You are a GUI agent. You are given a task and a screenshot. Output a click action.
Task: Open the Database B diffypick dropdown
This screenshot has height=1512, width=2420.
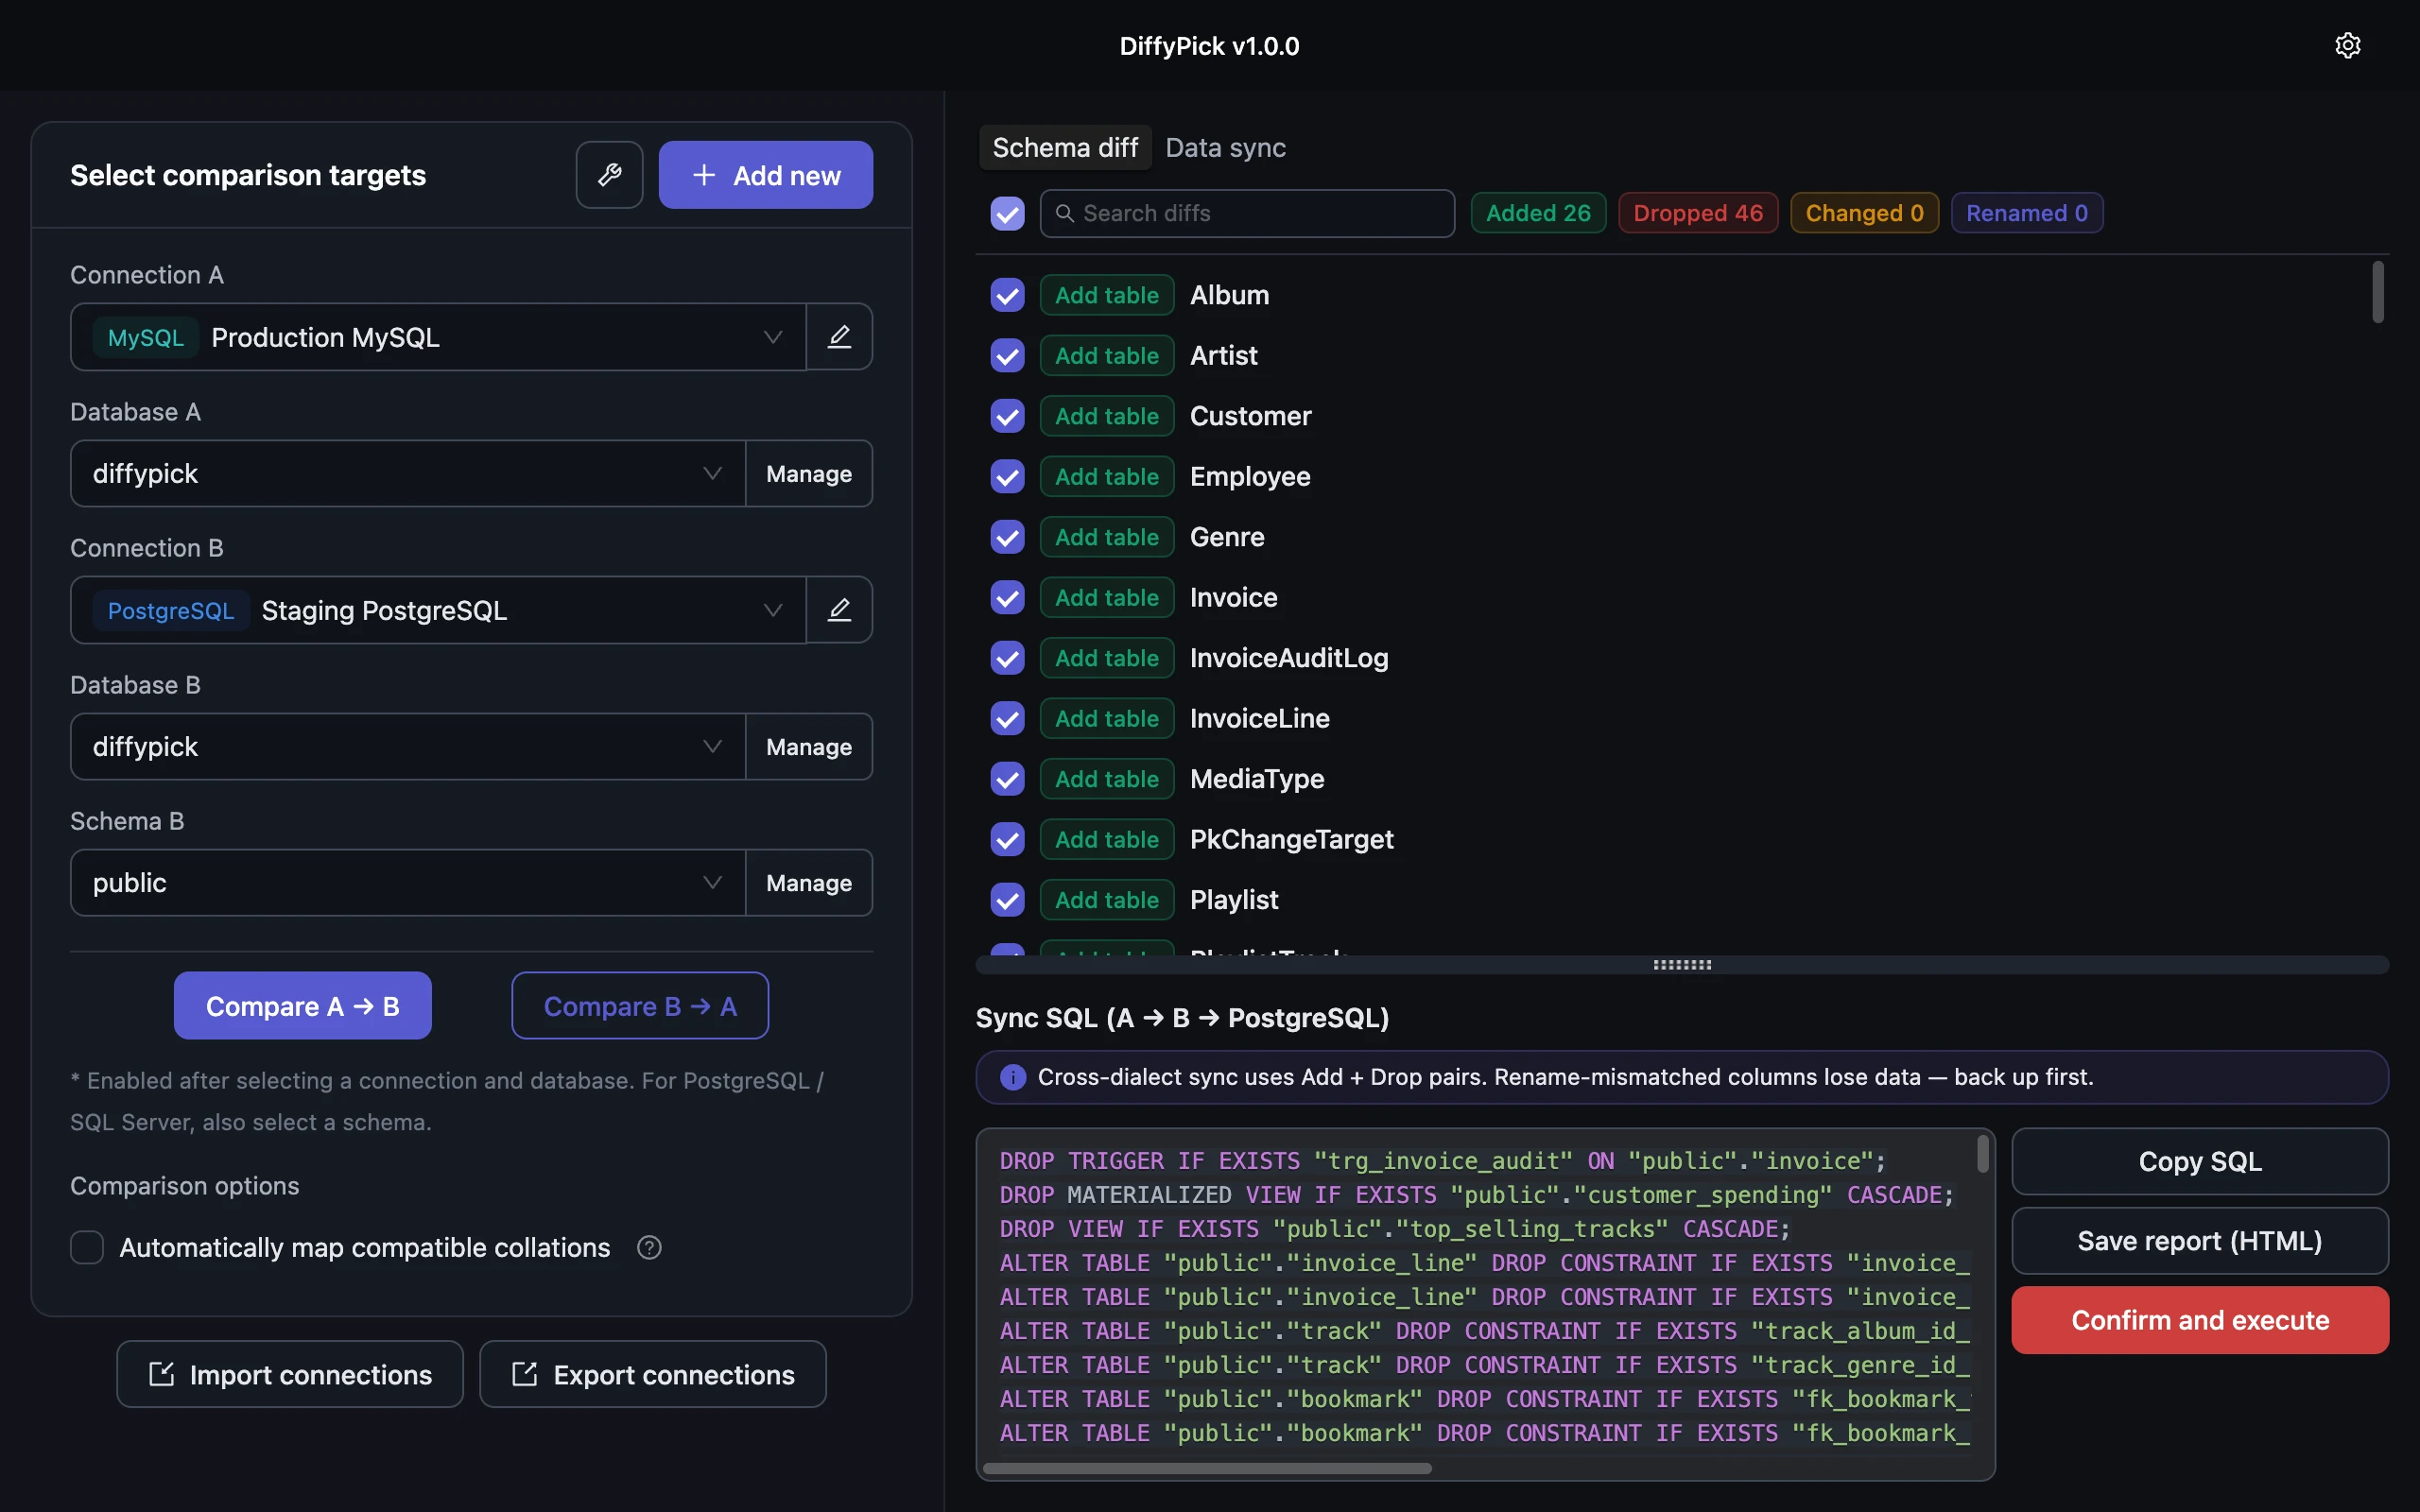[x=408, y=746]
